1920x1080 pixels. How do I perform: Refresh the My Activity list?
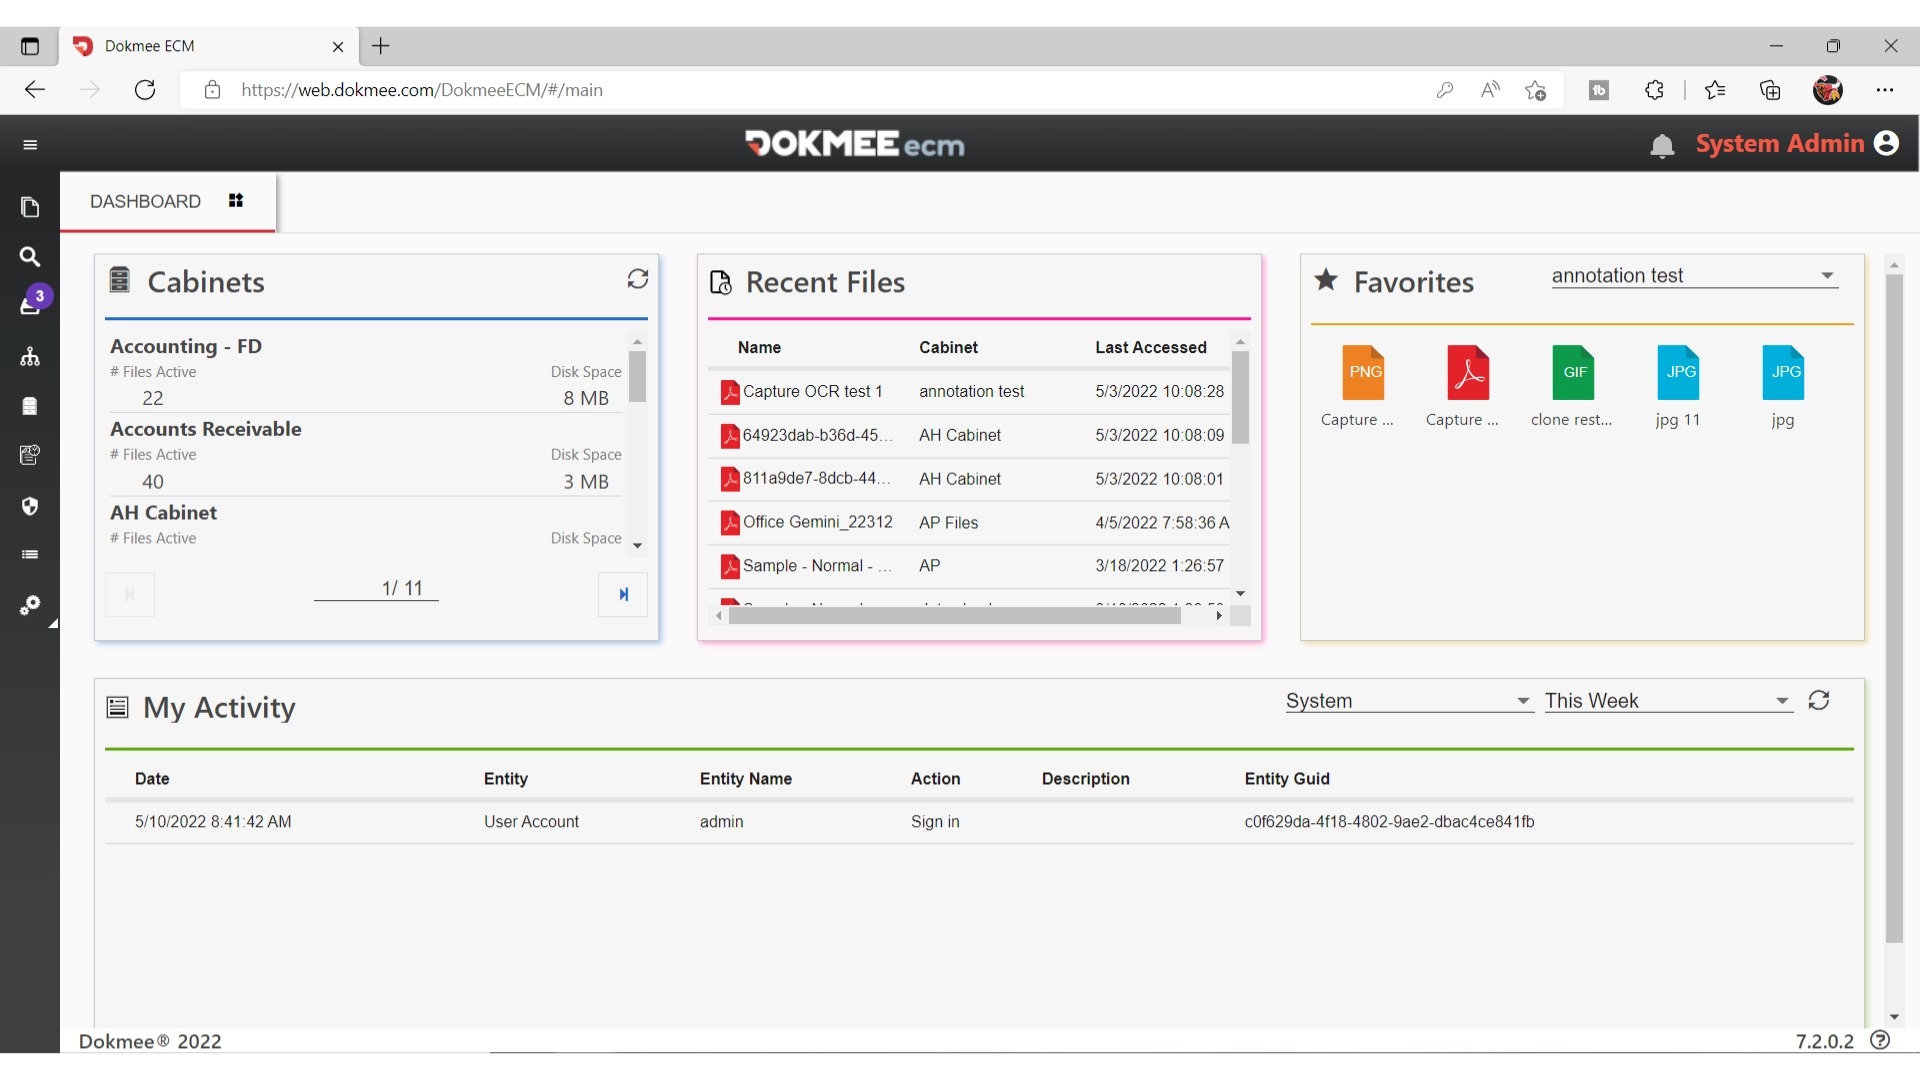[x=1819, y=701]
